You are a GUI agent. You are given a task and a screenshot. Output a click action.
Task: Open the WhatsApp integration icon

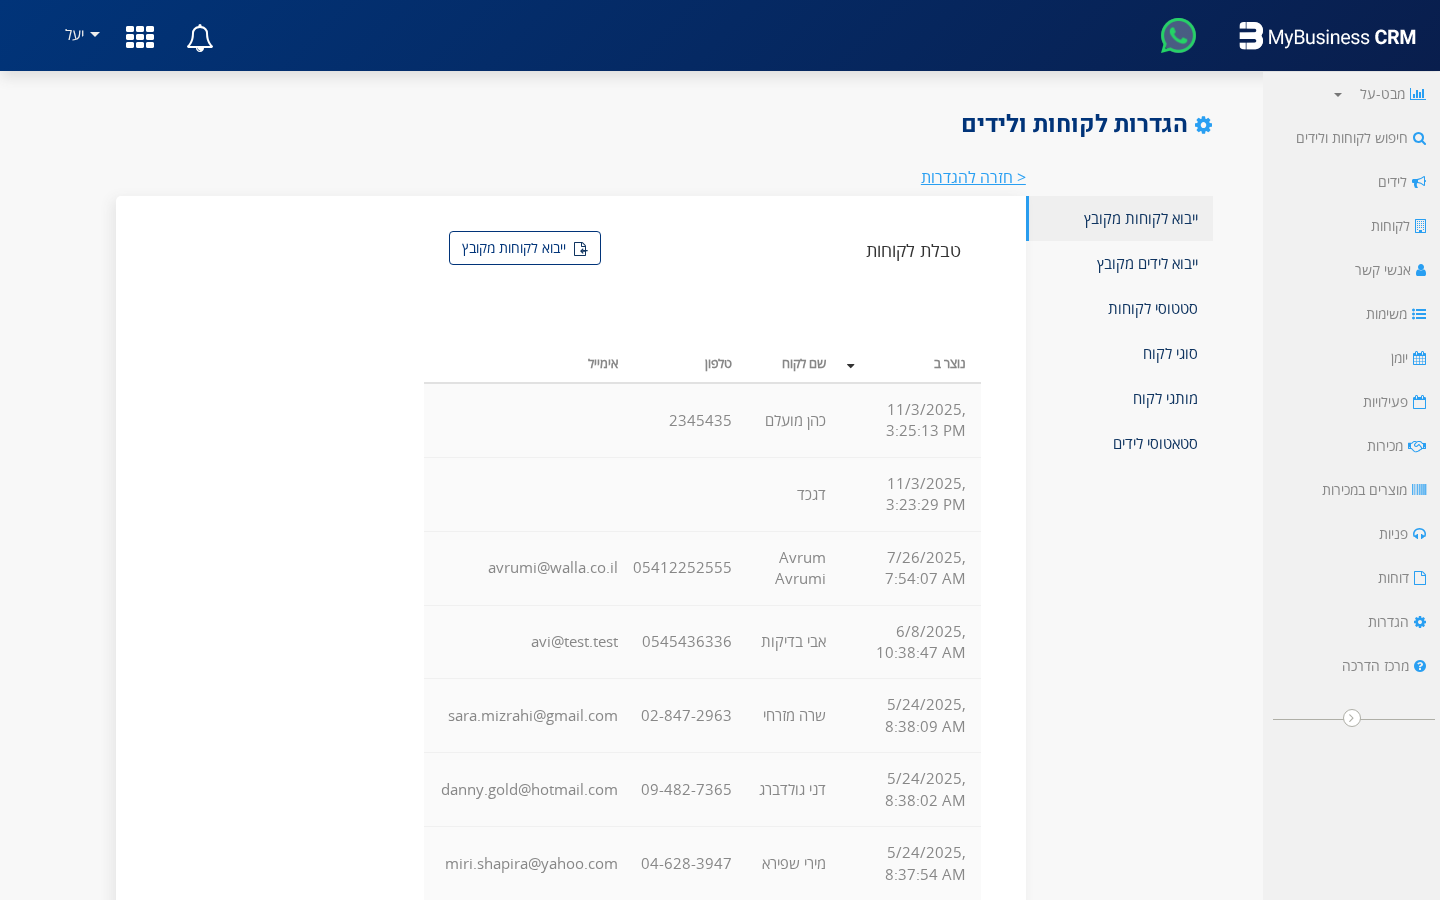(x=1178, y=35)
